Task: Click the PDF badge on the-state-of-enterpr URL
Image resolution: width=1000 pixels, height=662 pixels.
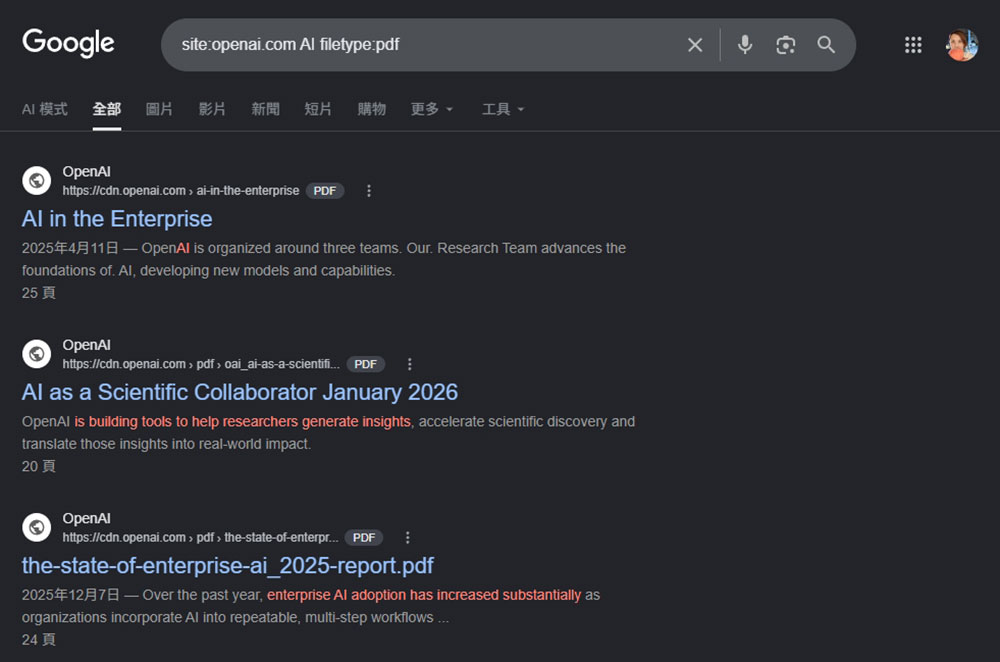Action: [364, 538]
